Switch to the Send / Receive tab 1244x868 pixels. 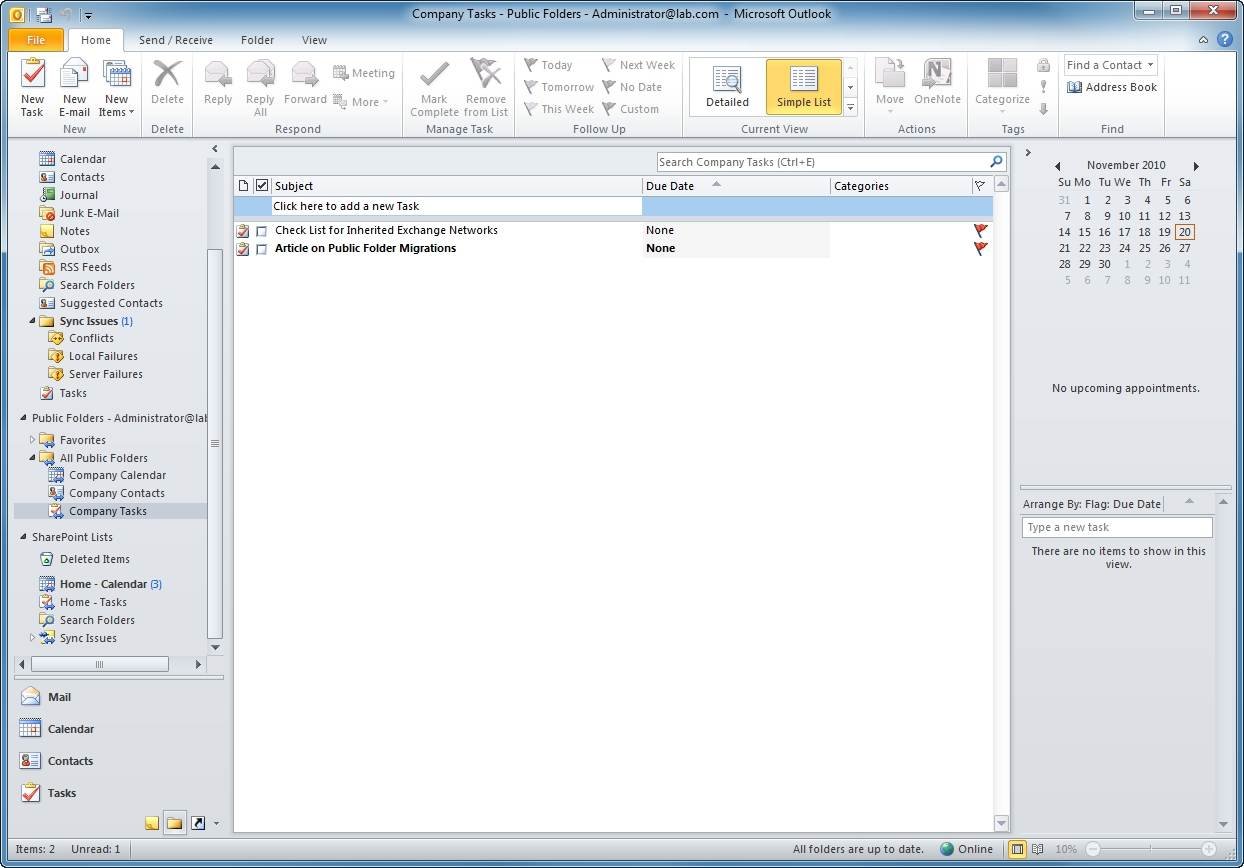coord(175,40)
